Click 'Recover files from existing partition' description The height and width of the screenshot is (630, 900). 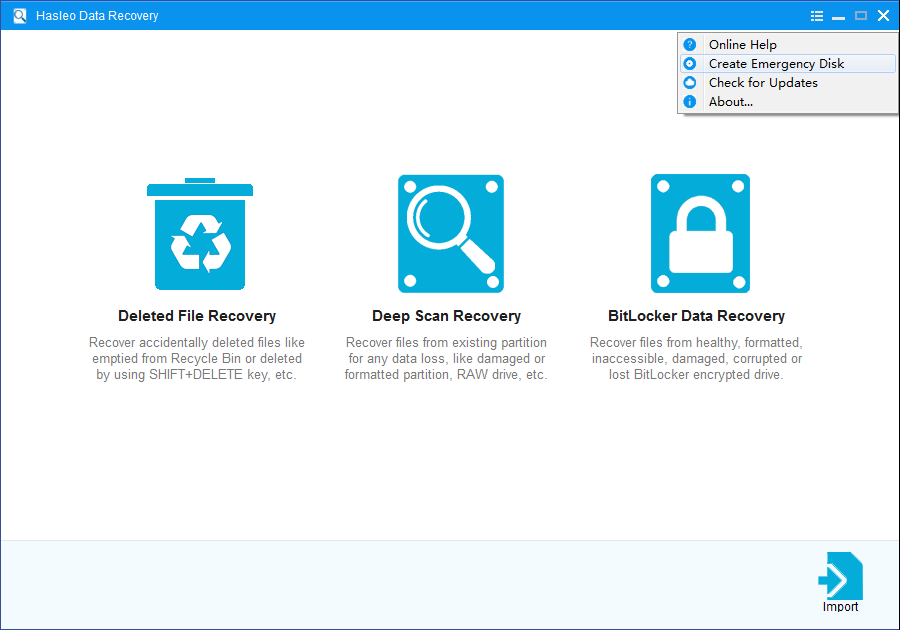click(446, 343)
